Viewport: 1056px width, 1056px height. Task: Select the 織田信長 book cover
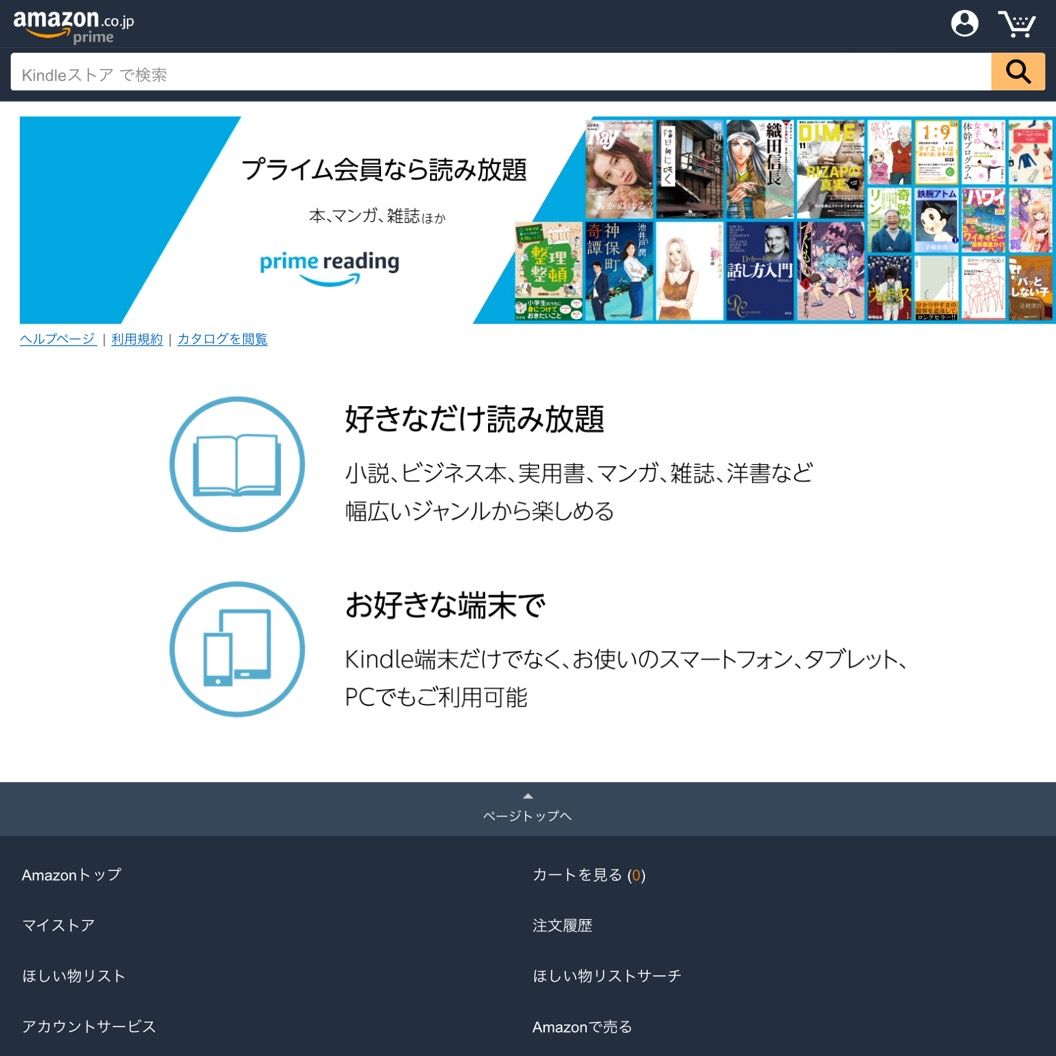point(759,169)
